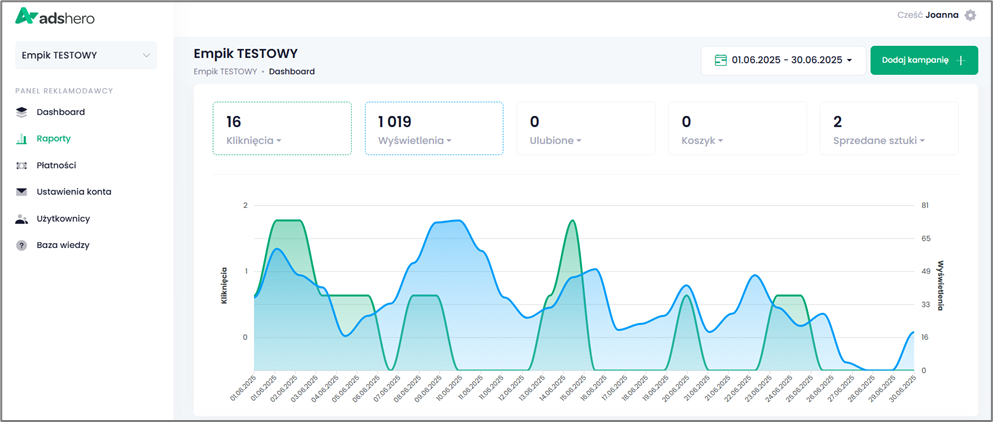Click the Ustawienia konta envelope icon
The image size is (993, 422).
tap(22, 192)
